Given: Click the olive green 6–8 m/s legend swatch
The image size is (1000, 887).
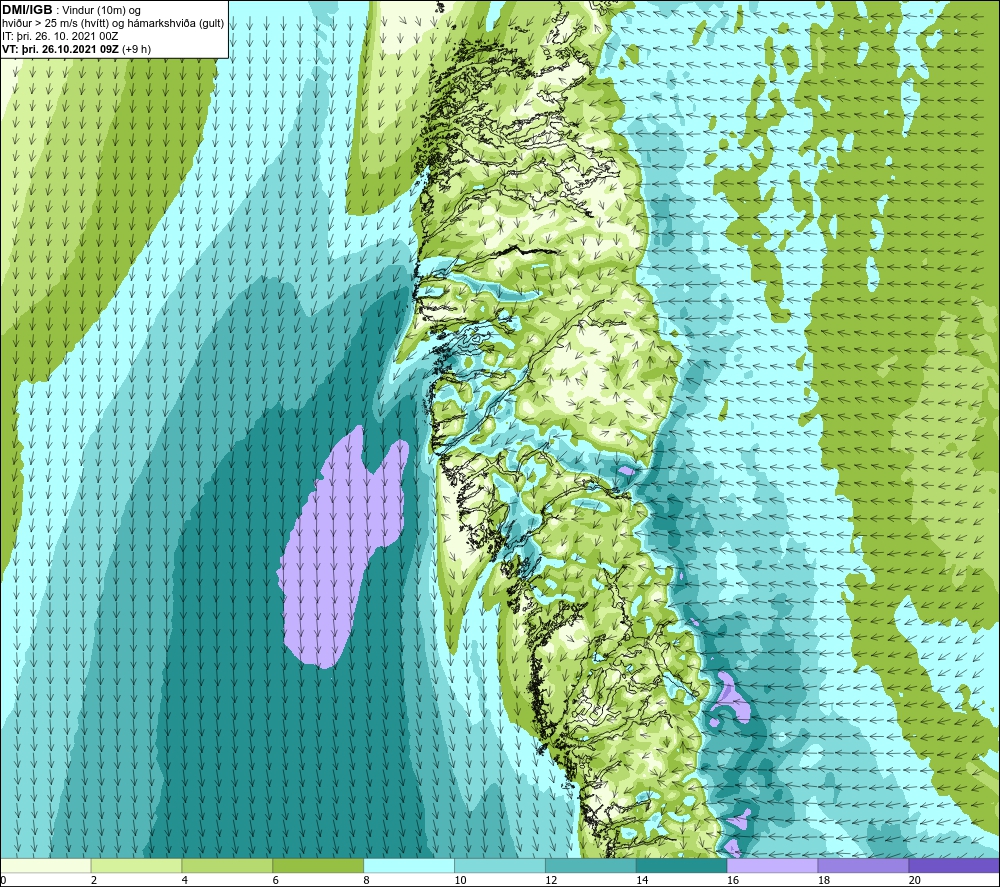Looking at the screenshot, I should 318,865.
